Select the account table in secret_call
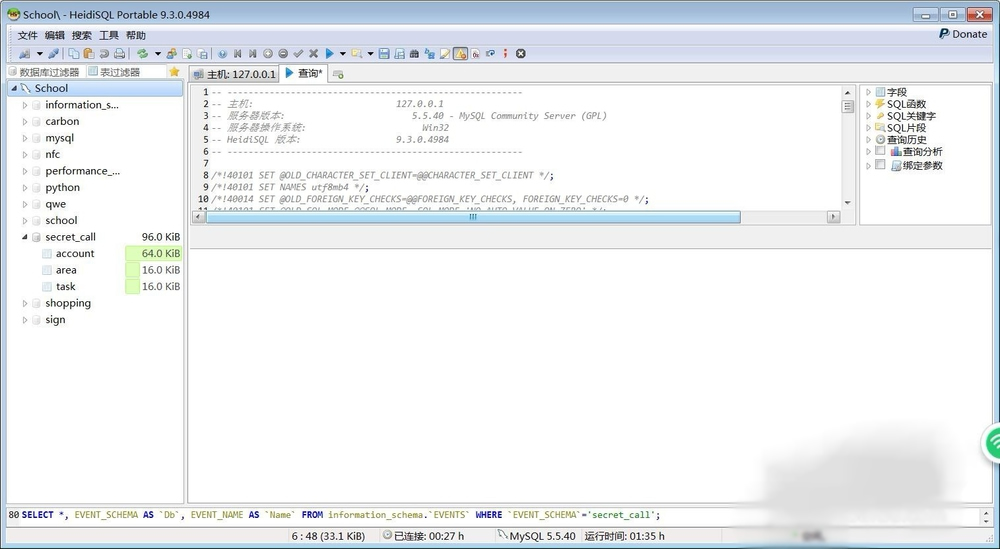This screenshot has height=549, width=1000. [75, 254]
